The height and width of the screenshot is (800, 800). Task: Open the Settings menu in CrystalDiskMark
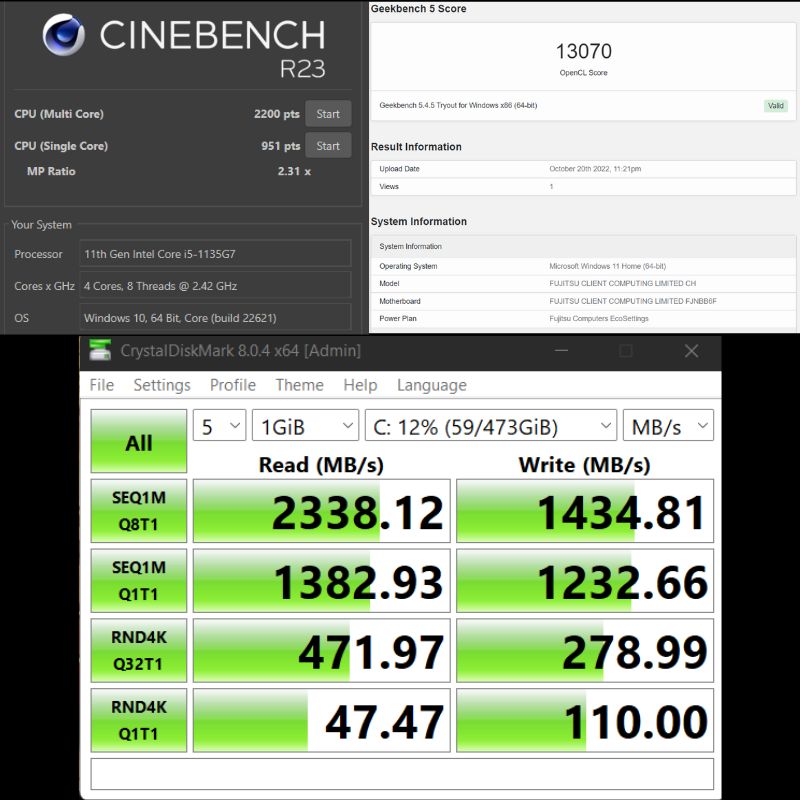click(x=162, y=385)
